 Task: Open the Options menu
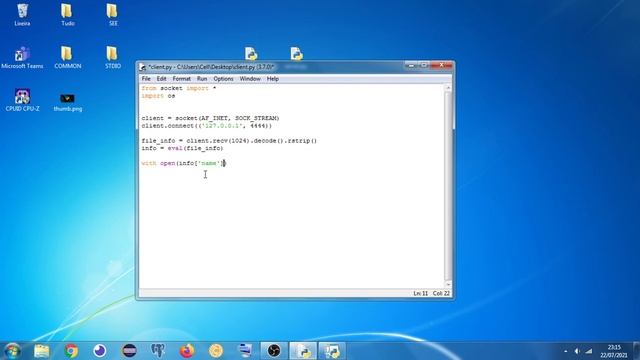click(223, 79)
